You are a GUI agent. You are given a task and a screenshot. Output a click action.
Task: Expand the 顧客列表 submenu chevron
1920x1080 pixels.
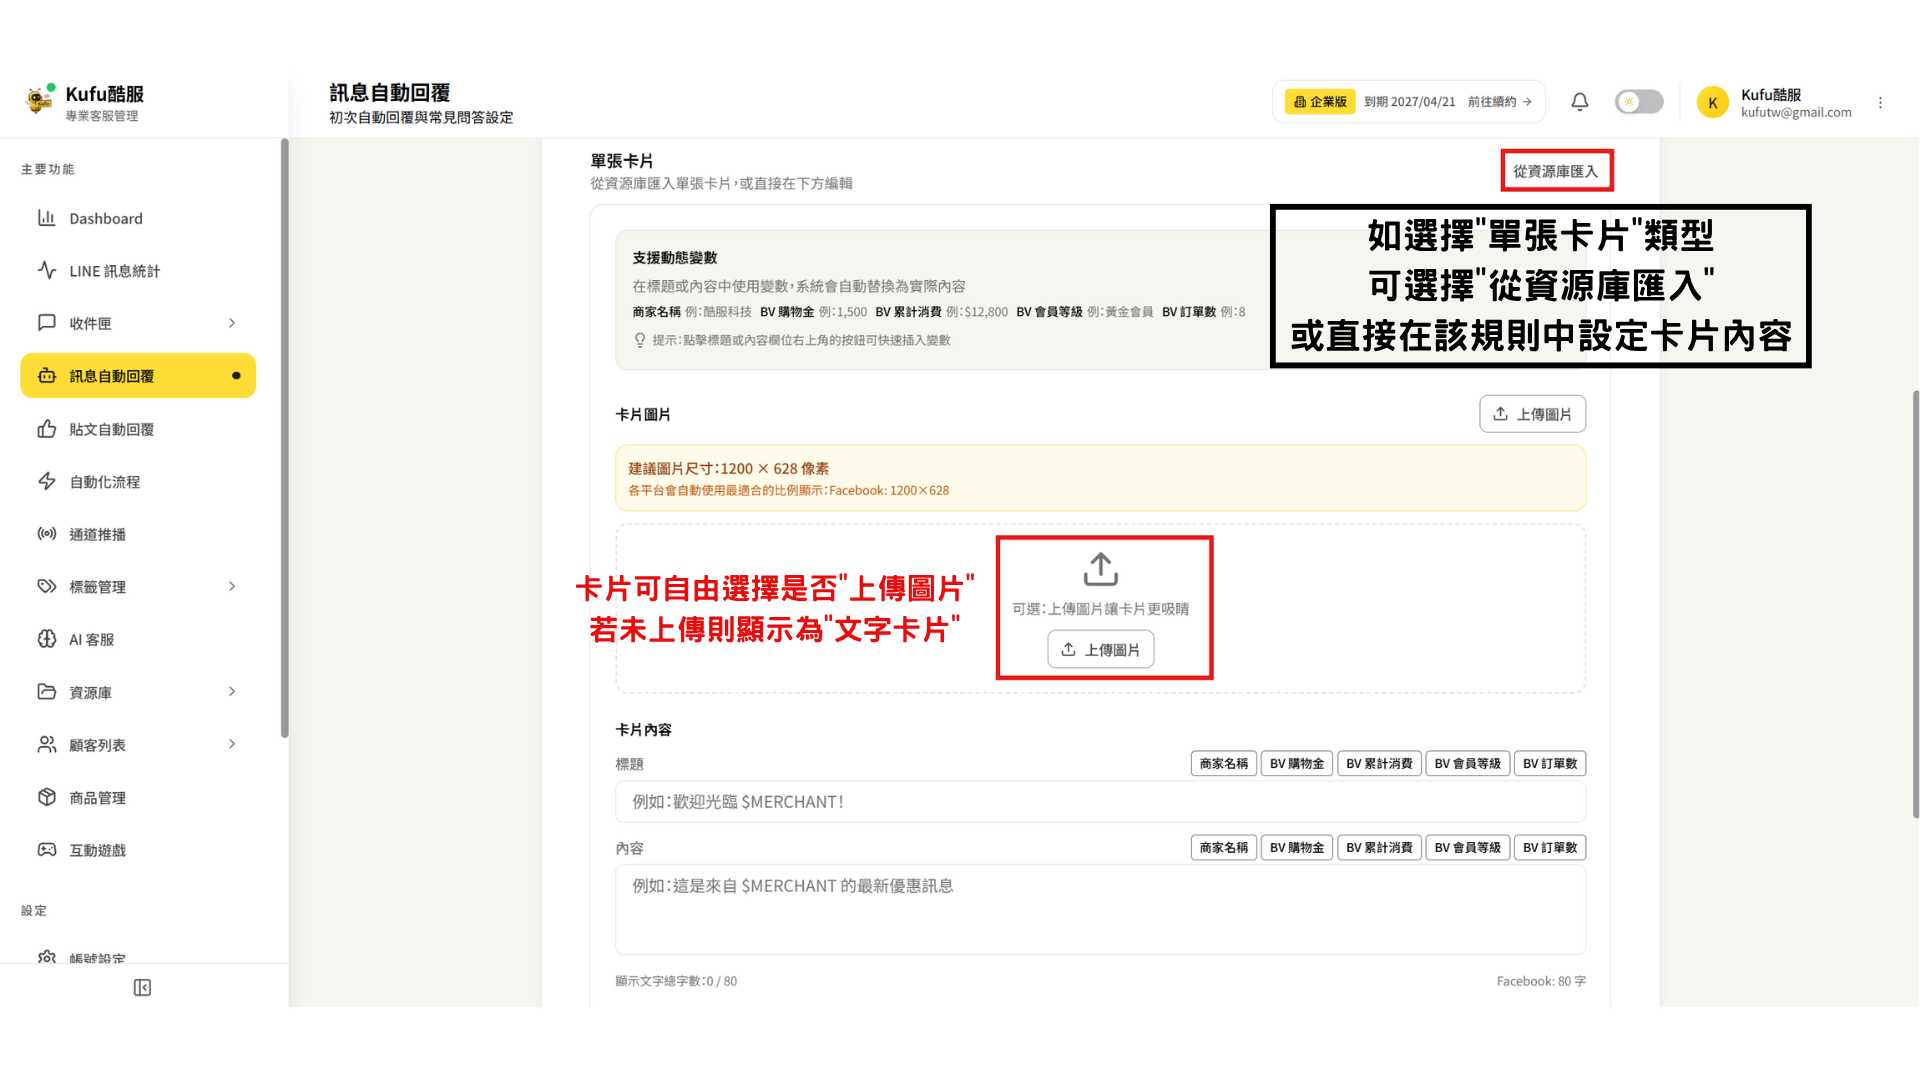coord(232,744)
